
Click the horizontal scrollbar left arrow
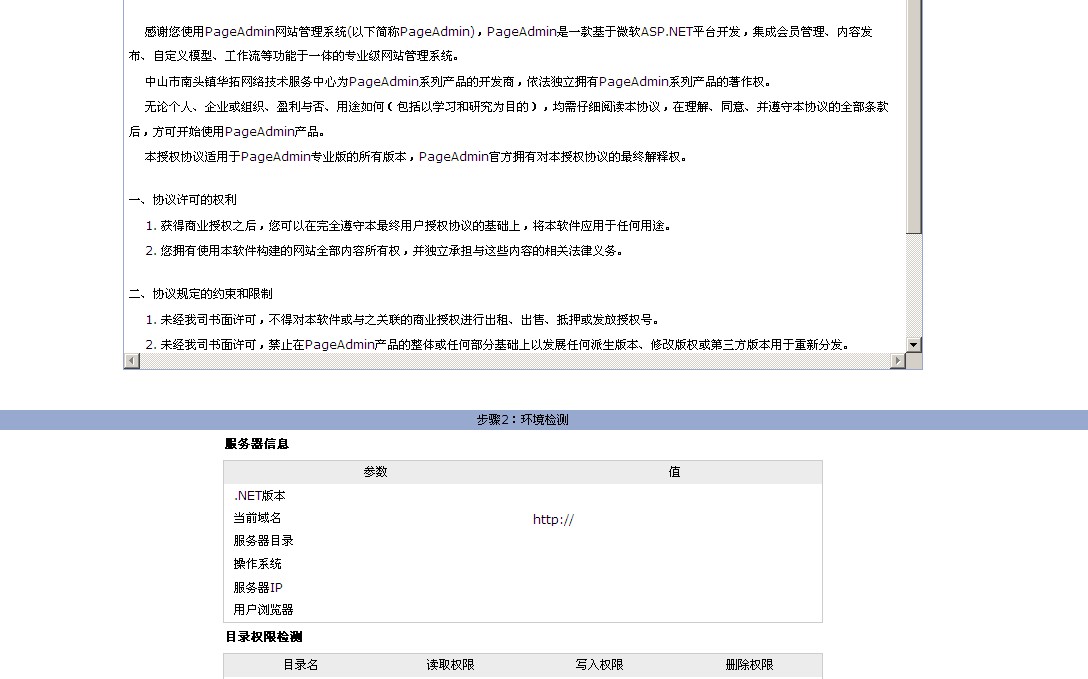click(x=132, y=361)
